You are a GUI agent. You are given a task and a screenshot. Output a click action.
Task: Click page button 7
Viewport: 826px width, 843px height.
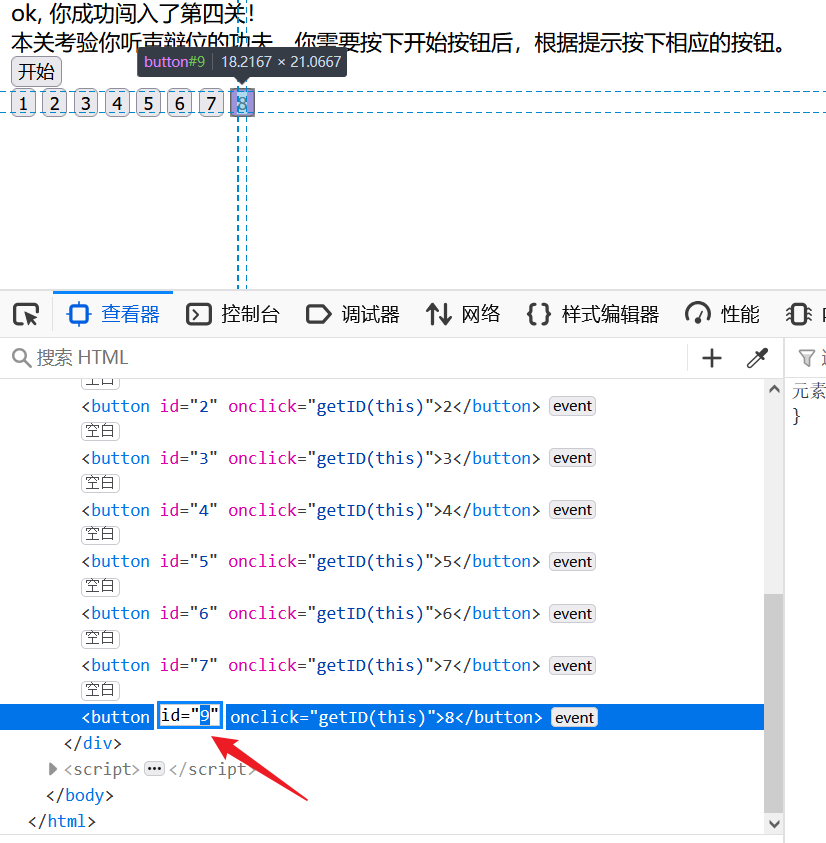pos(211,103)
